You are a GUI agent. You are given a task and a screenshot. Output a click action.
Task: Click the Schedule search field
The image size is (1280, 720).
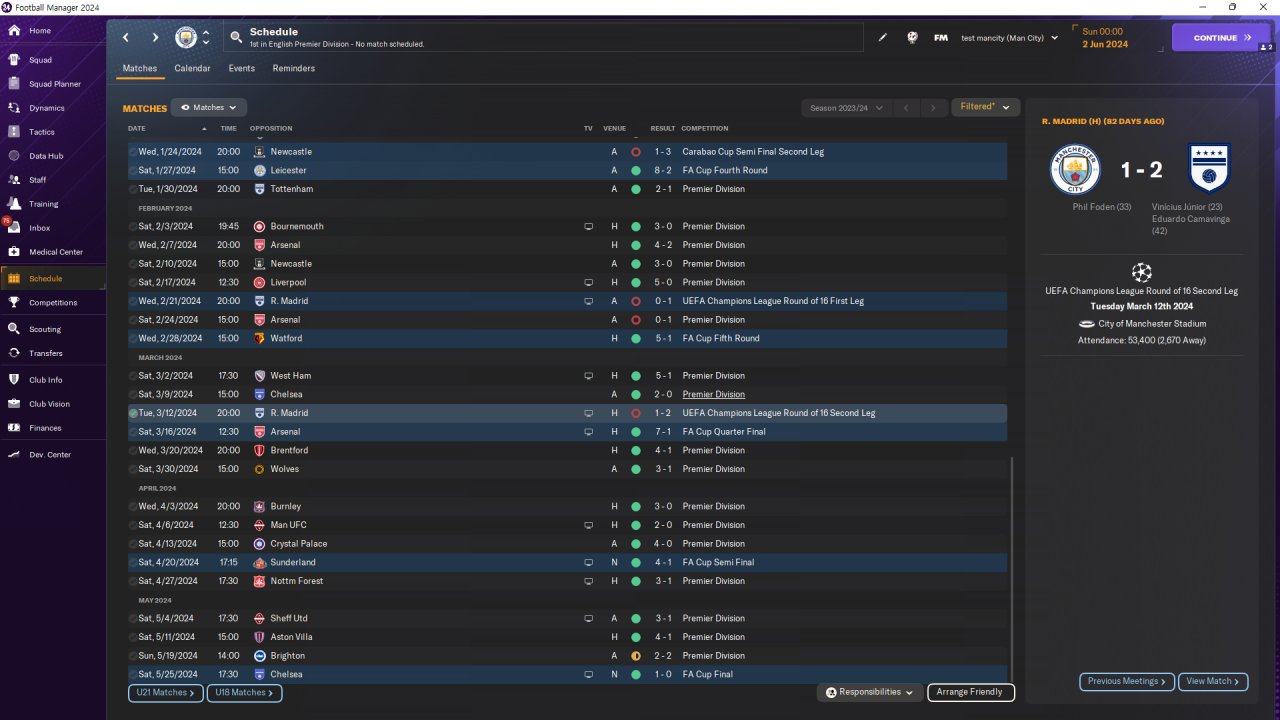543,38
